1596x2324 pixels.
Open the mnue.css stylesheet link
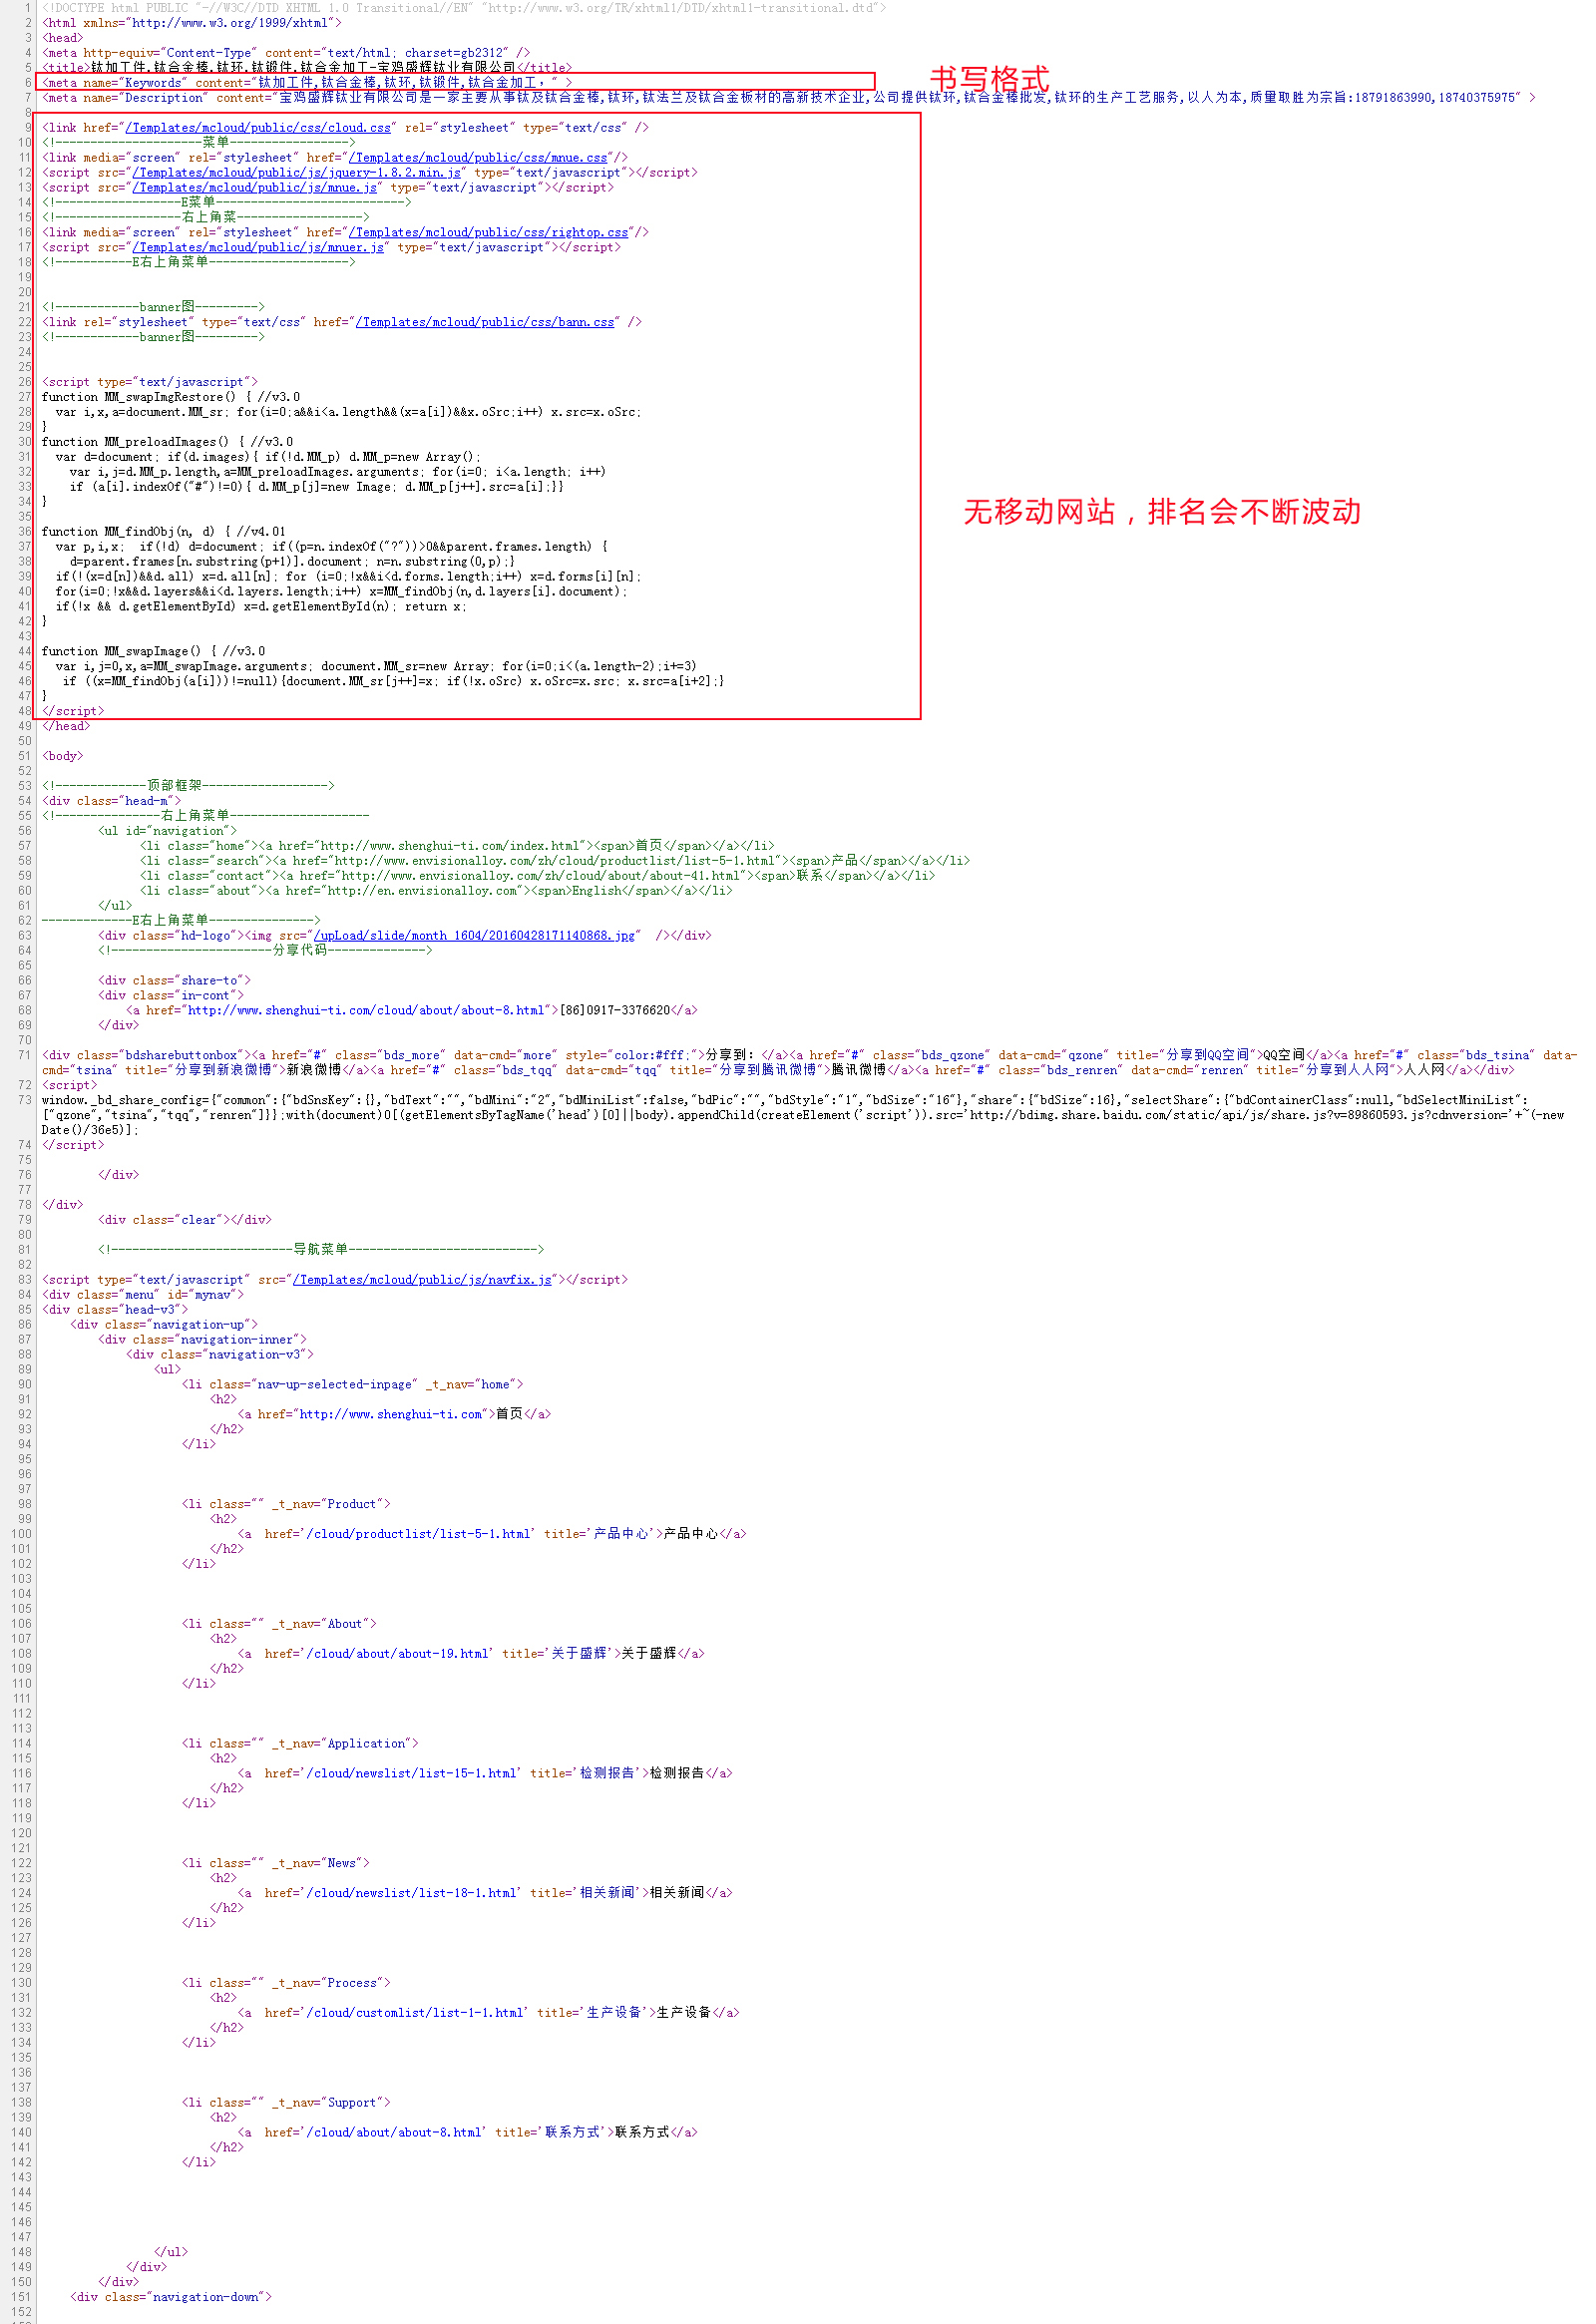point(478,158)
